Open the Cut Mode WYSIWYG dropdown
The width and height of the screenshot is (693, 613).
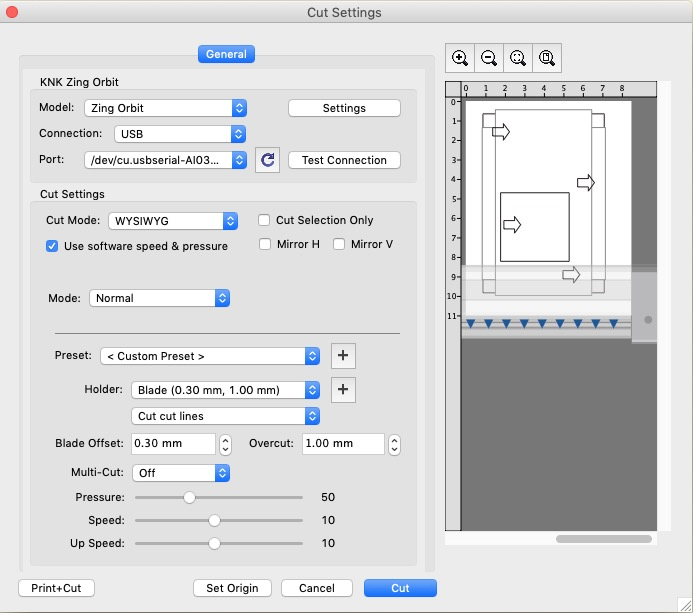(173, 221)
